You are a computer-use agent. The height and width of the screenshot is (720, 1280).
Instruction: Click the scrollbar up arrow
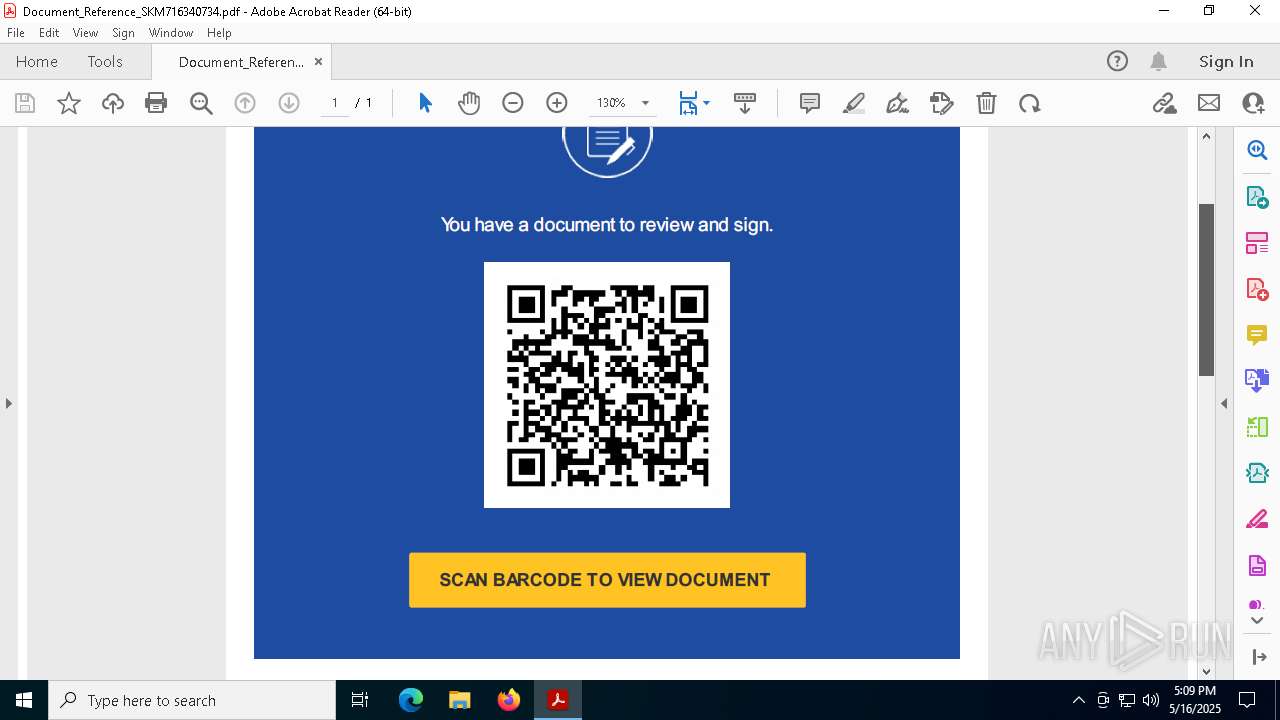tap(1206, 136)
